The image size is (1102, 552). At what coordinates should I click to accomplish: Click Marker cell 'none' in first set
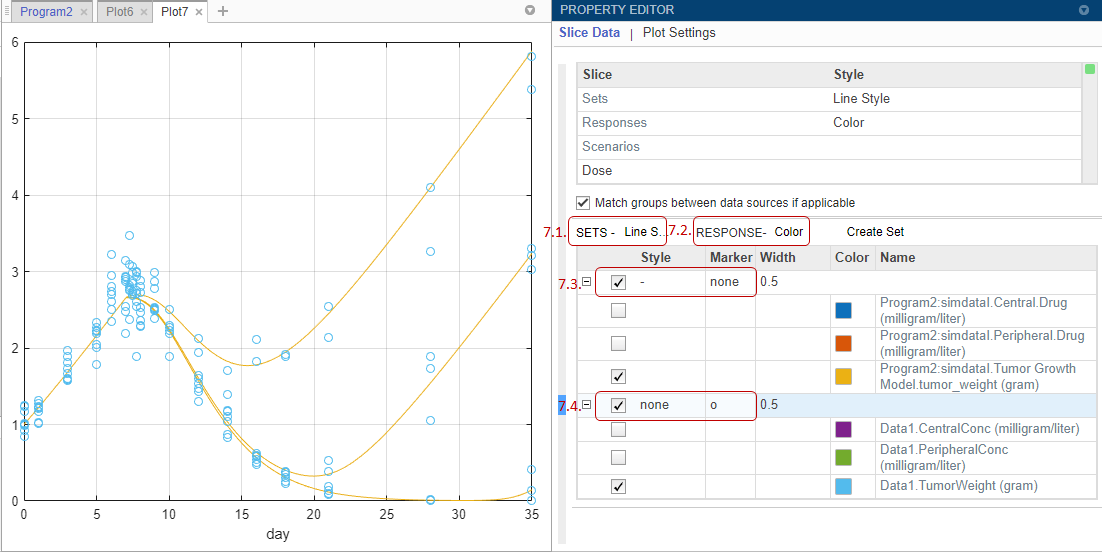(730, 282)
